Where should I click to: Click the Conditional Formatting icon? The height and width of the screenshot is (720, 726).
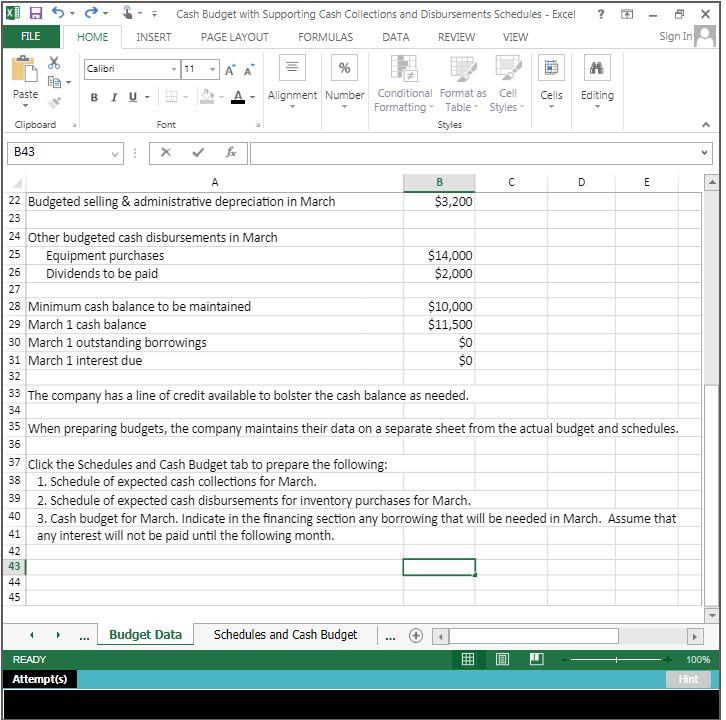[404, 68]
